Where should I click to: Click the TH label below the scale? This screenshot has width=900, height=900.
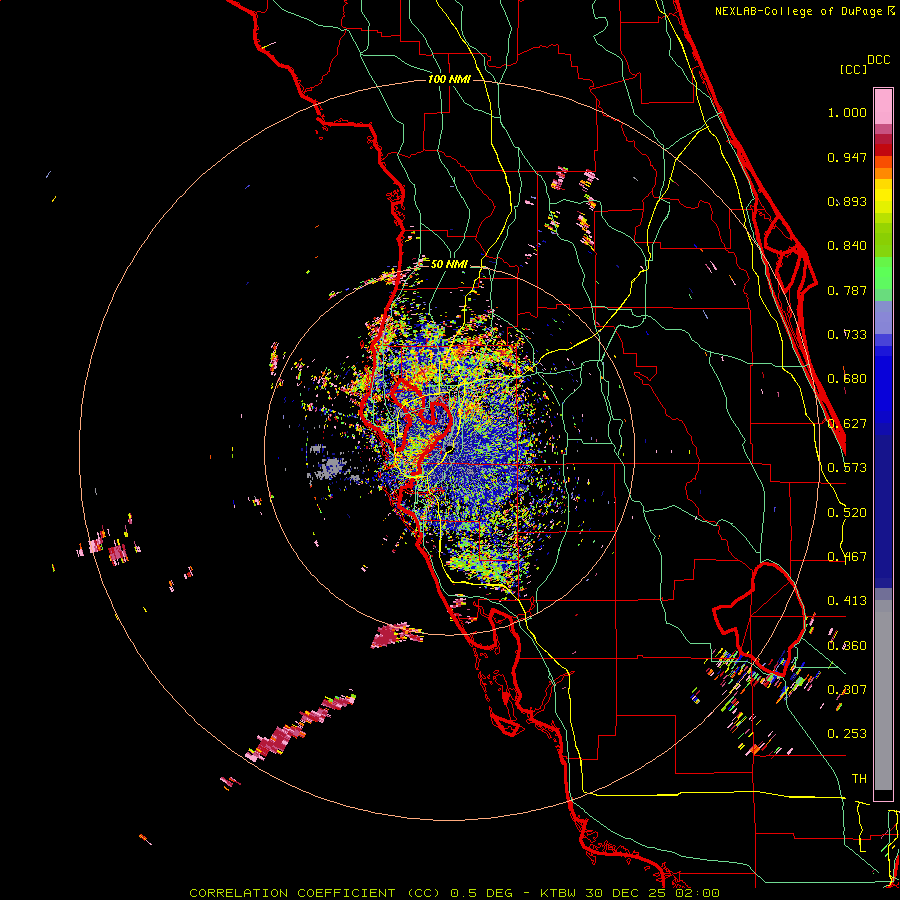pyautogui.click(x=859, y=779)
